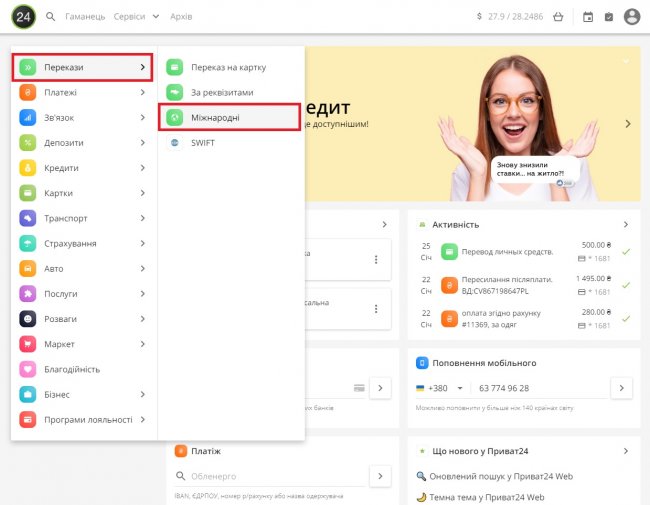Click the SWIFT globe icon
Screen dimensions: 650x505
coord(174,143)
